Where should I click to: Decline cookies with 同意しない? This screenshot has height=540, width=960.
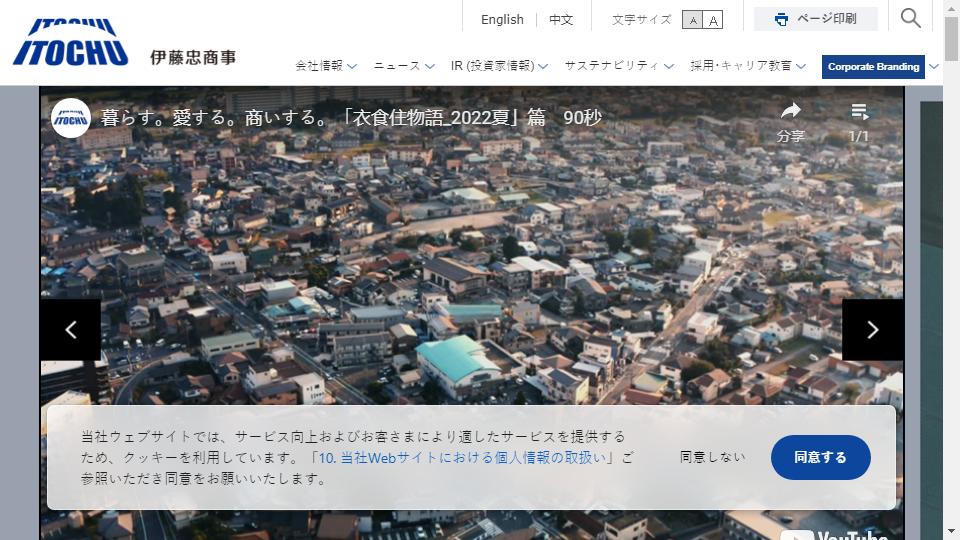point(712,457)
